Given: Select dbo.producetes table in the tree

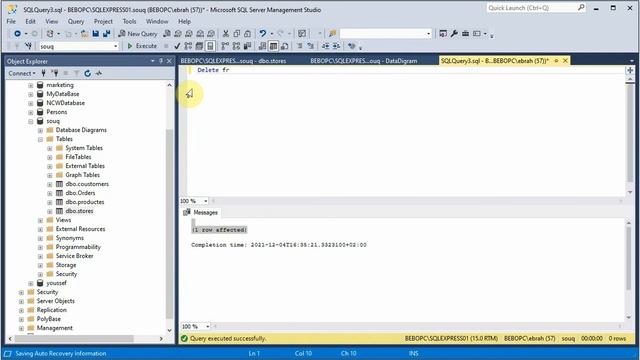Looking at the screenshot, I should pyautogui.click(x=84, y=202).
